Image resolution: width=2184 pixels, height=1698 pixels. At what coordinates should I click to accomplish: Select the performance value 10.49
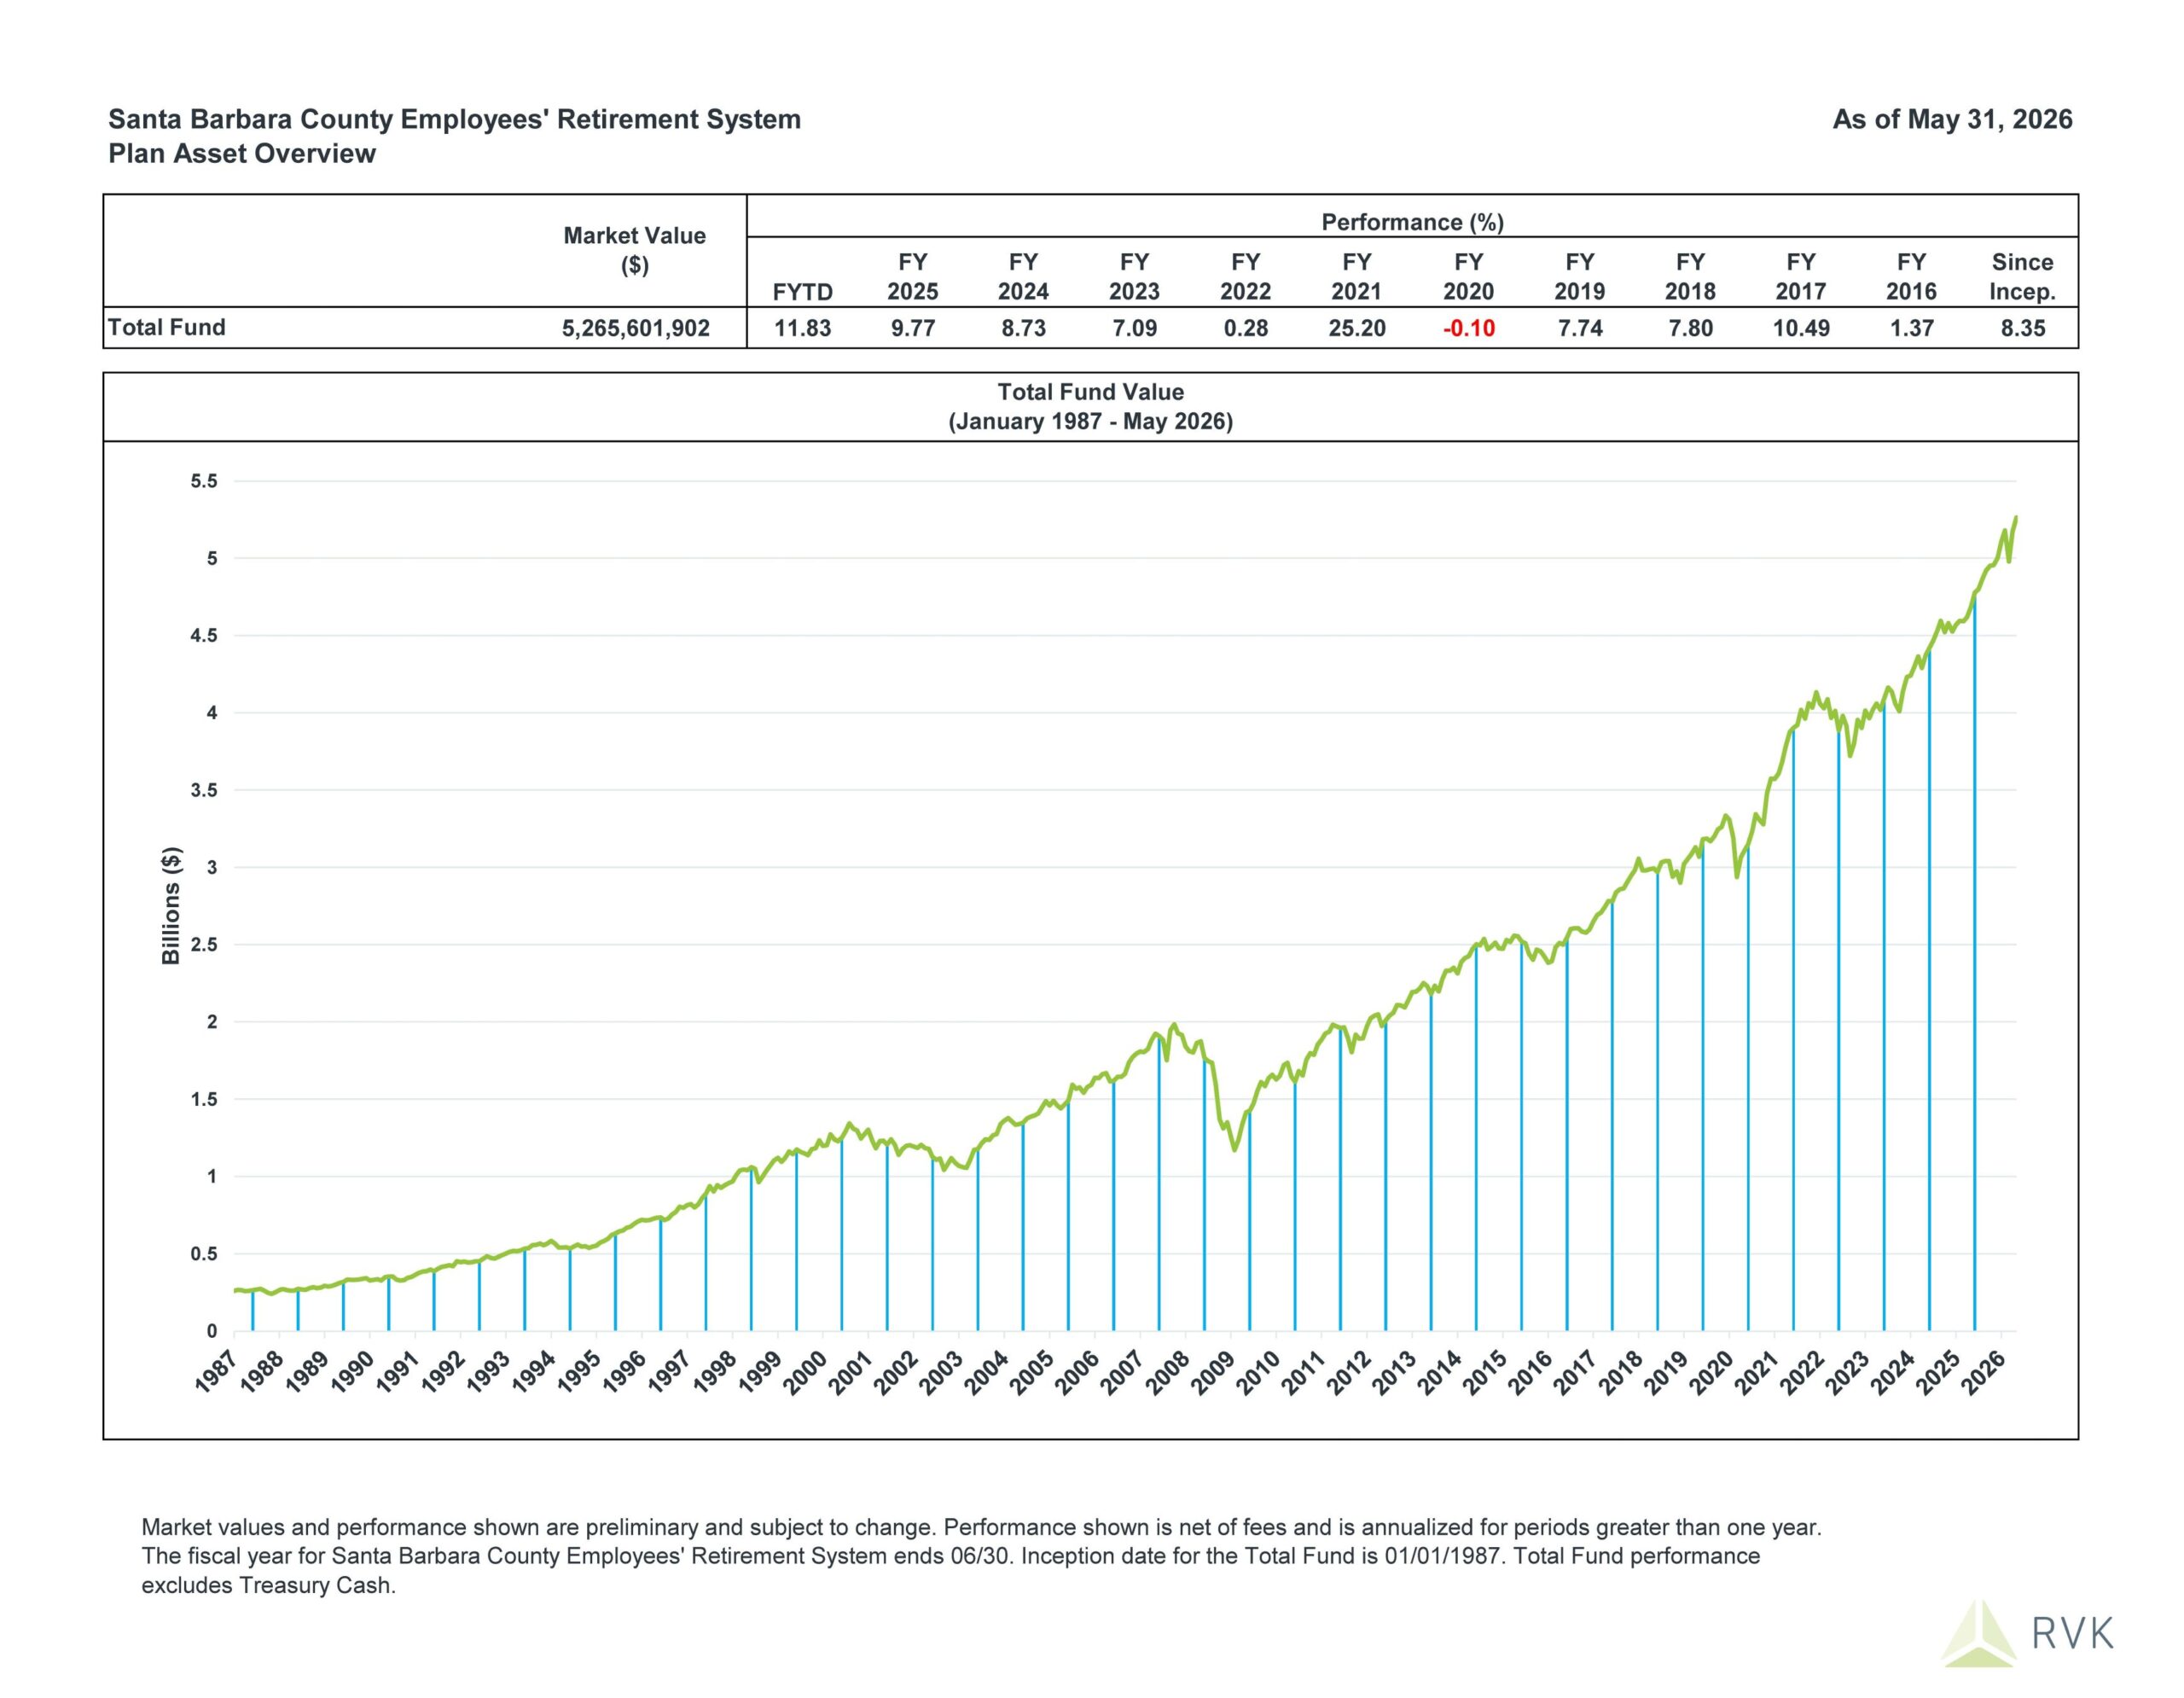click(x=1801, y=328)
